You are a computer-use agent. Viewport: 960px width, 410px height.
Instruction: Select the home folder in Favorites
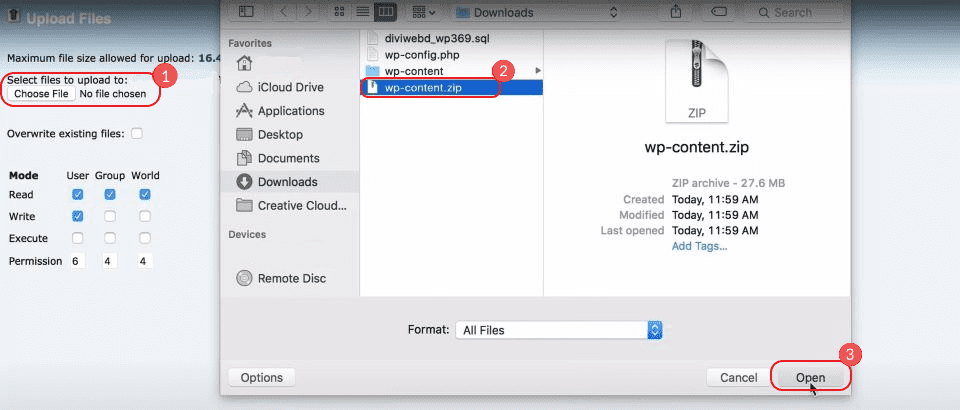coord(244,63)
